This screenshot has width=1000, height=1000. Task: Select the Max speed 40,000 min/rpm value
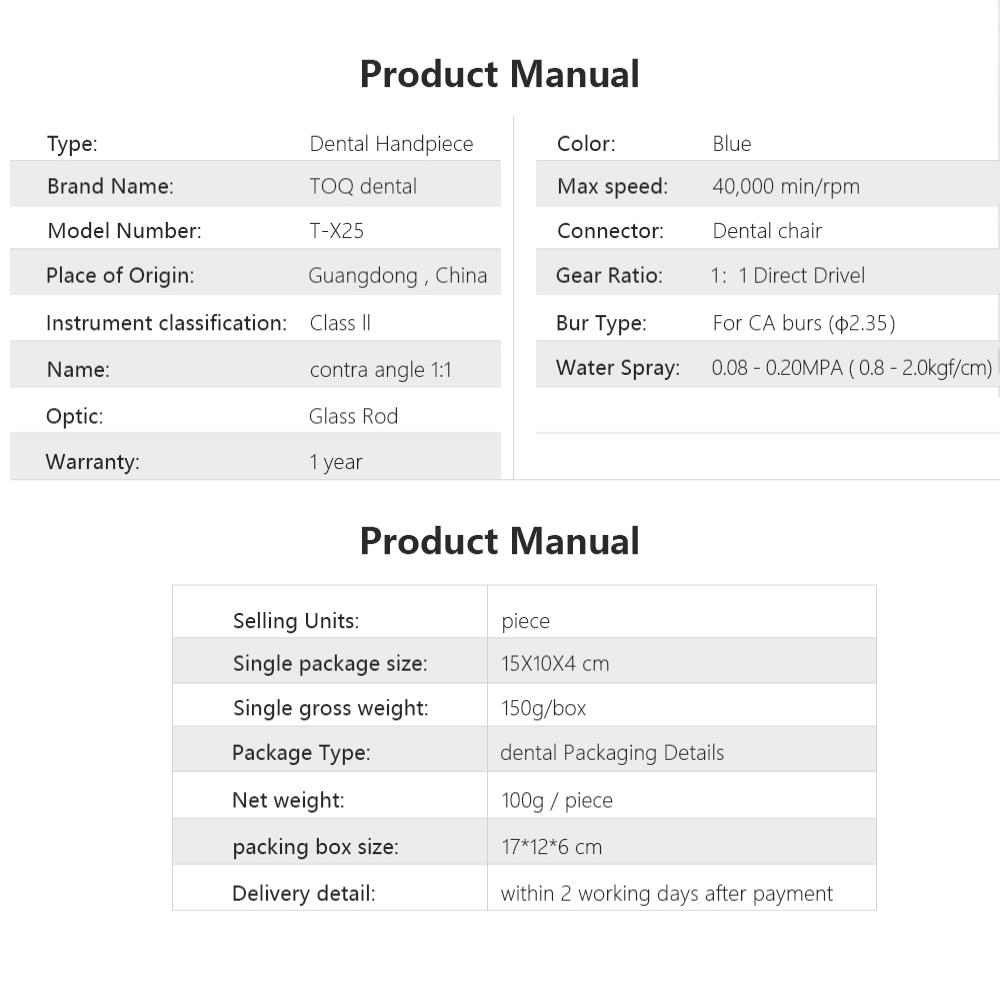pyautogui.click(x=786, y=186)
